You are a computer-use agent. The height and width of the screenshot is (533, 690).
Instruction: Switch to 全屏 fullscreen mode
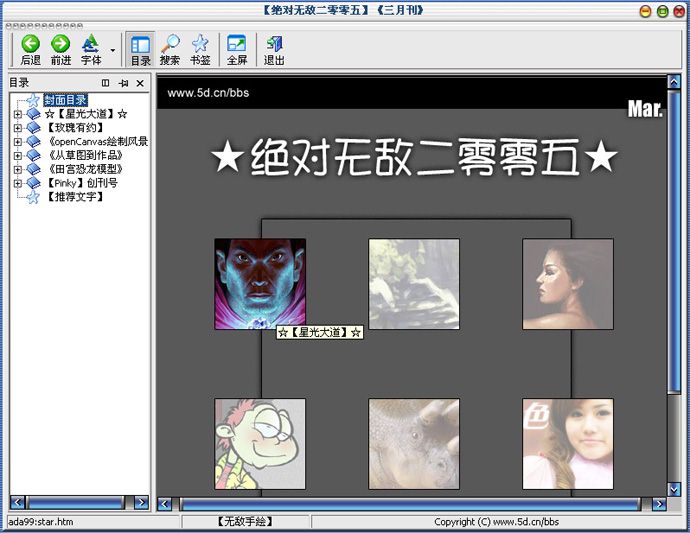(237, 50)
